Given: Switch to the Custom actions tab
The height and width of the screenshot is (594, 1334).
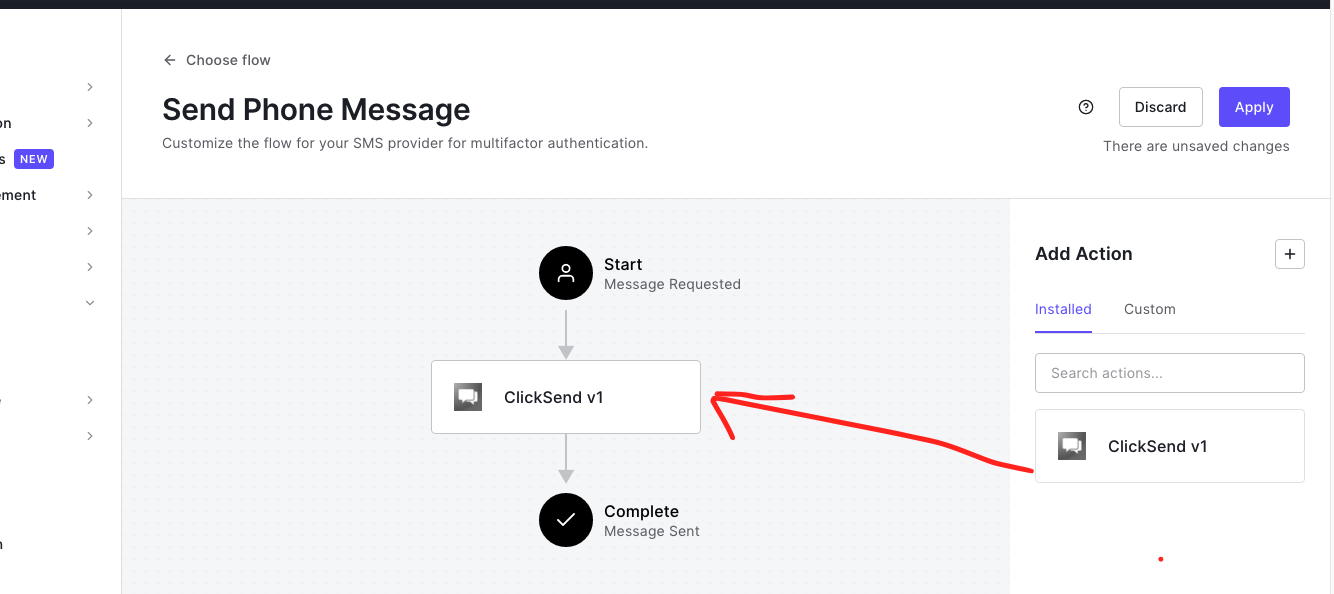Looking at the screenshot, I should tap(1149, 309).
